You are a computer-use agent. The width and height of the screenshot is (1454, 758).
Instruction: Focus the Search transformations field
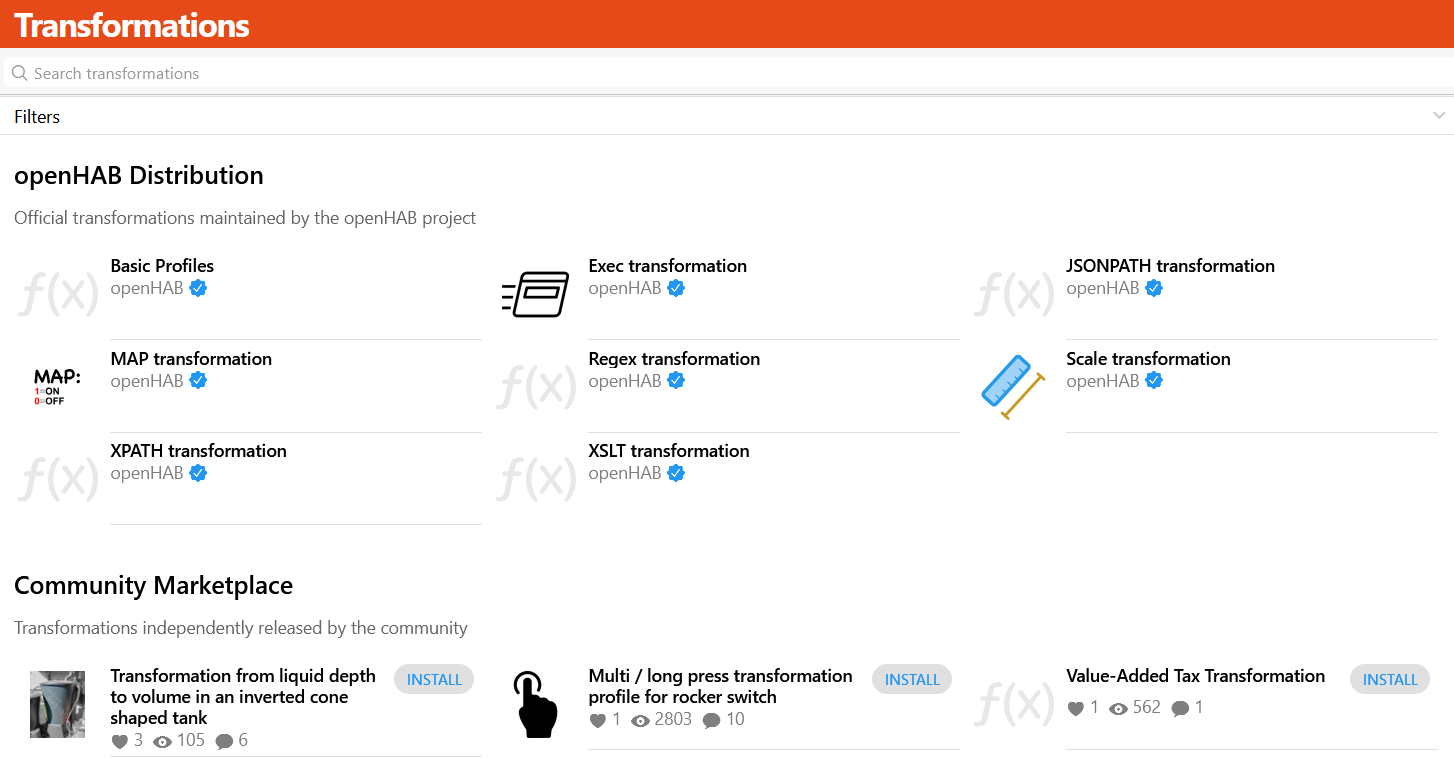[x=700, y=73]
